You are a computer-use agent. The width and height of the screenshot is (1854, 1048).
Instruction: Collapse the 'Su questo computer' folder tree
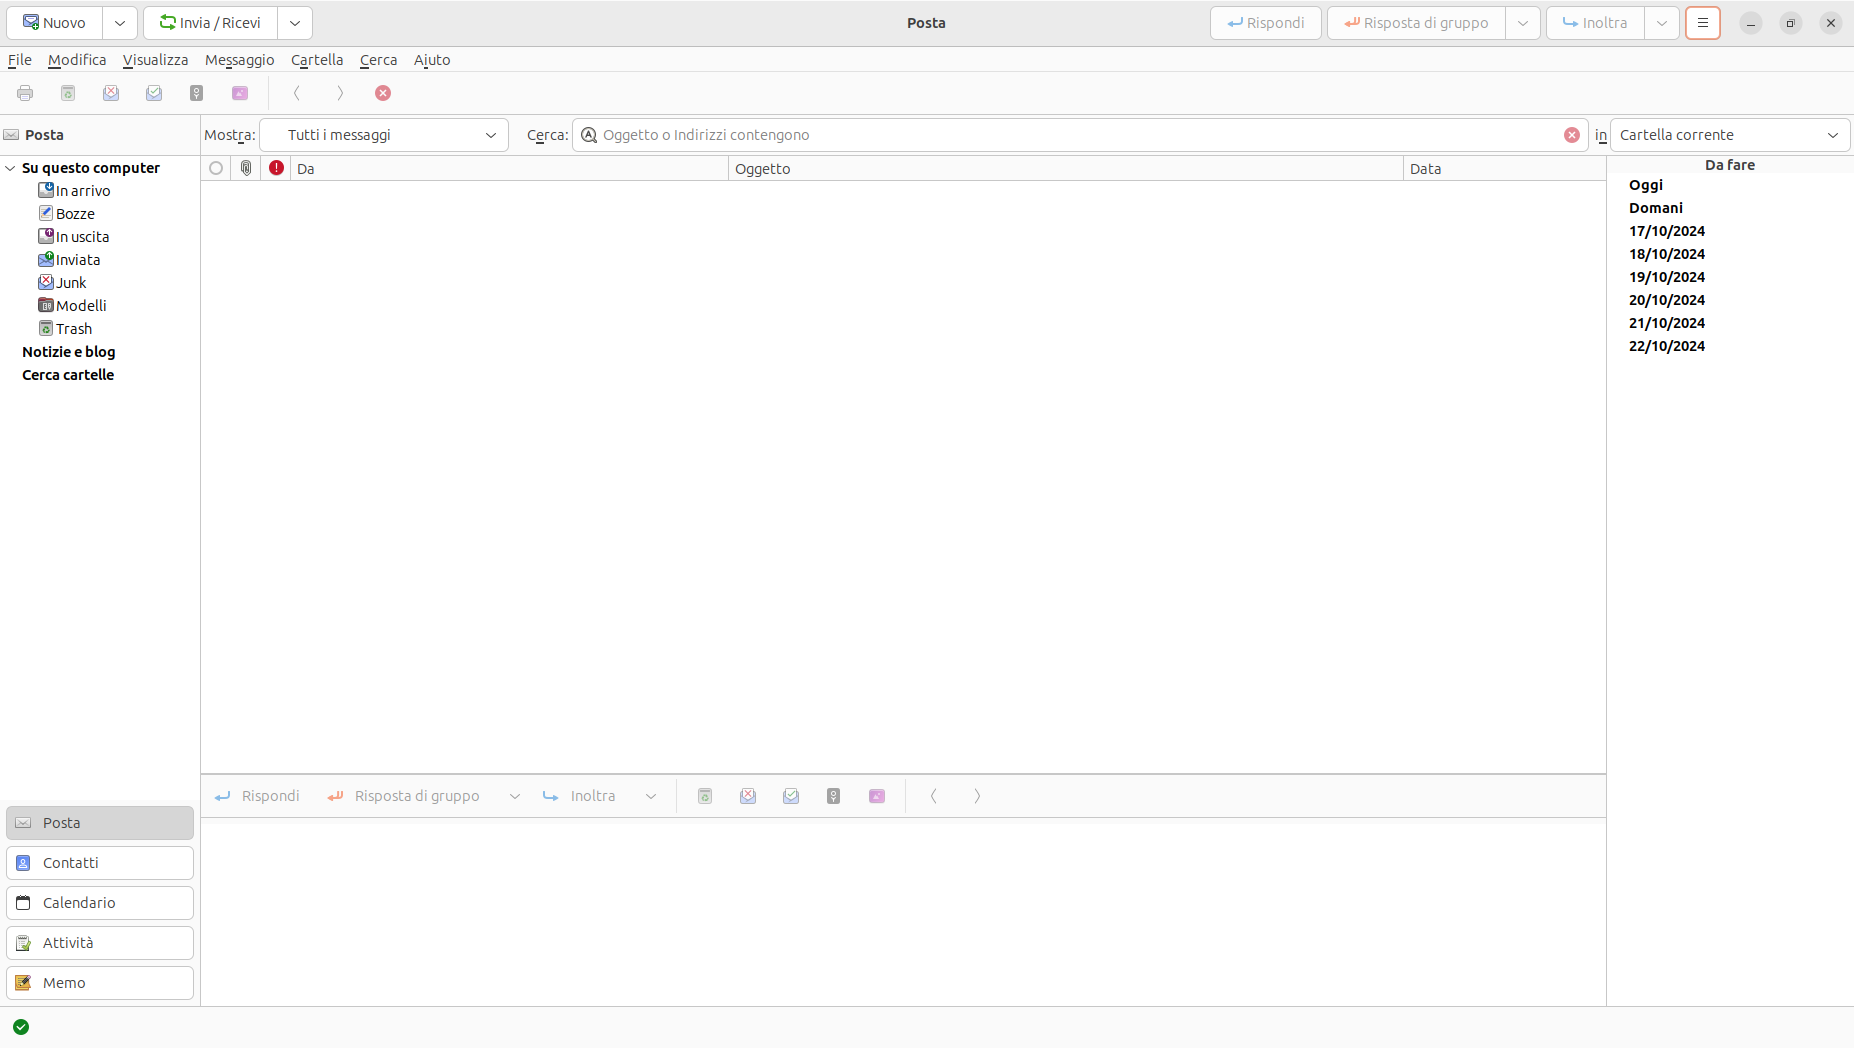click(11, 168)
